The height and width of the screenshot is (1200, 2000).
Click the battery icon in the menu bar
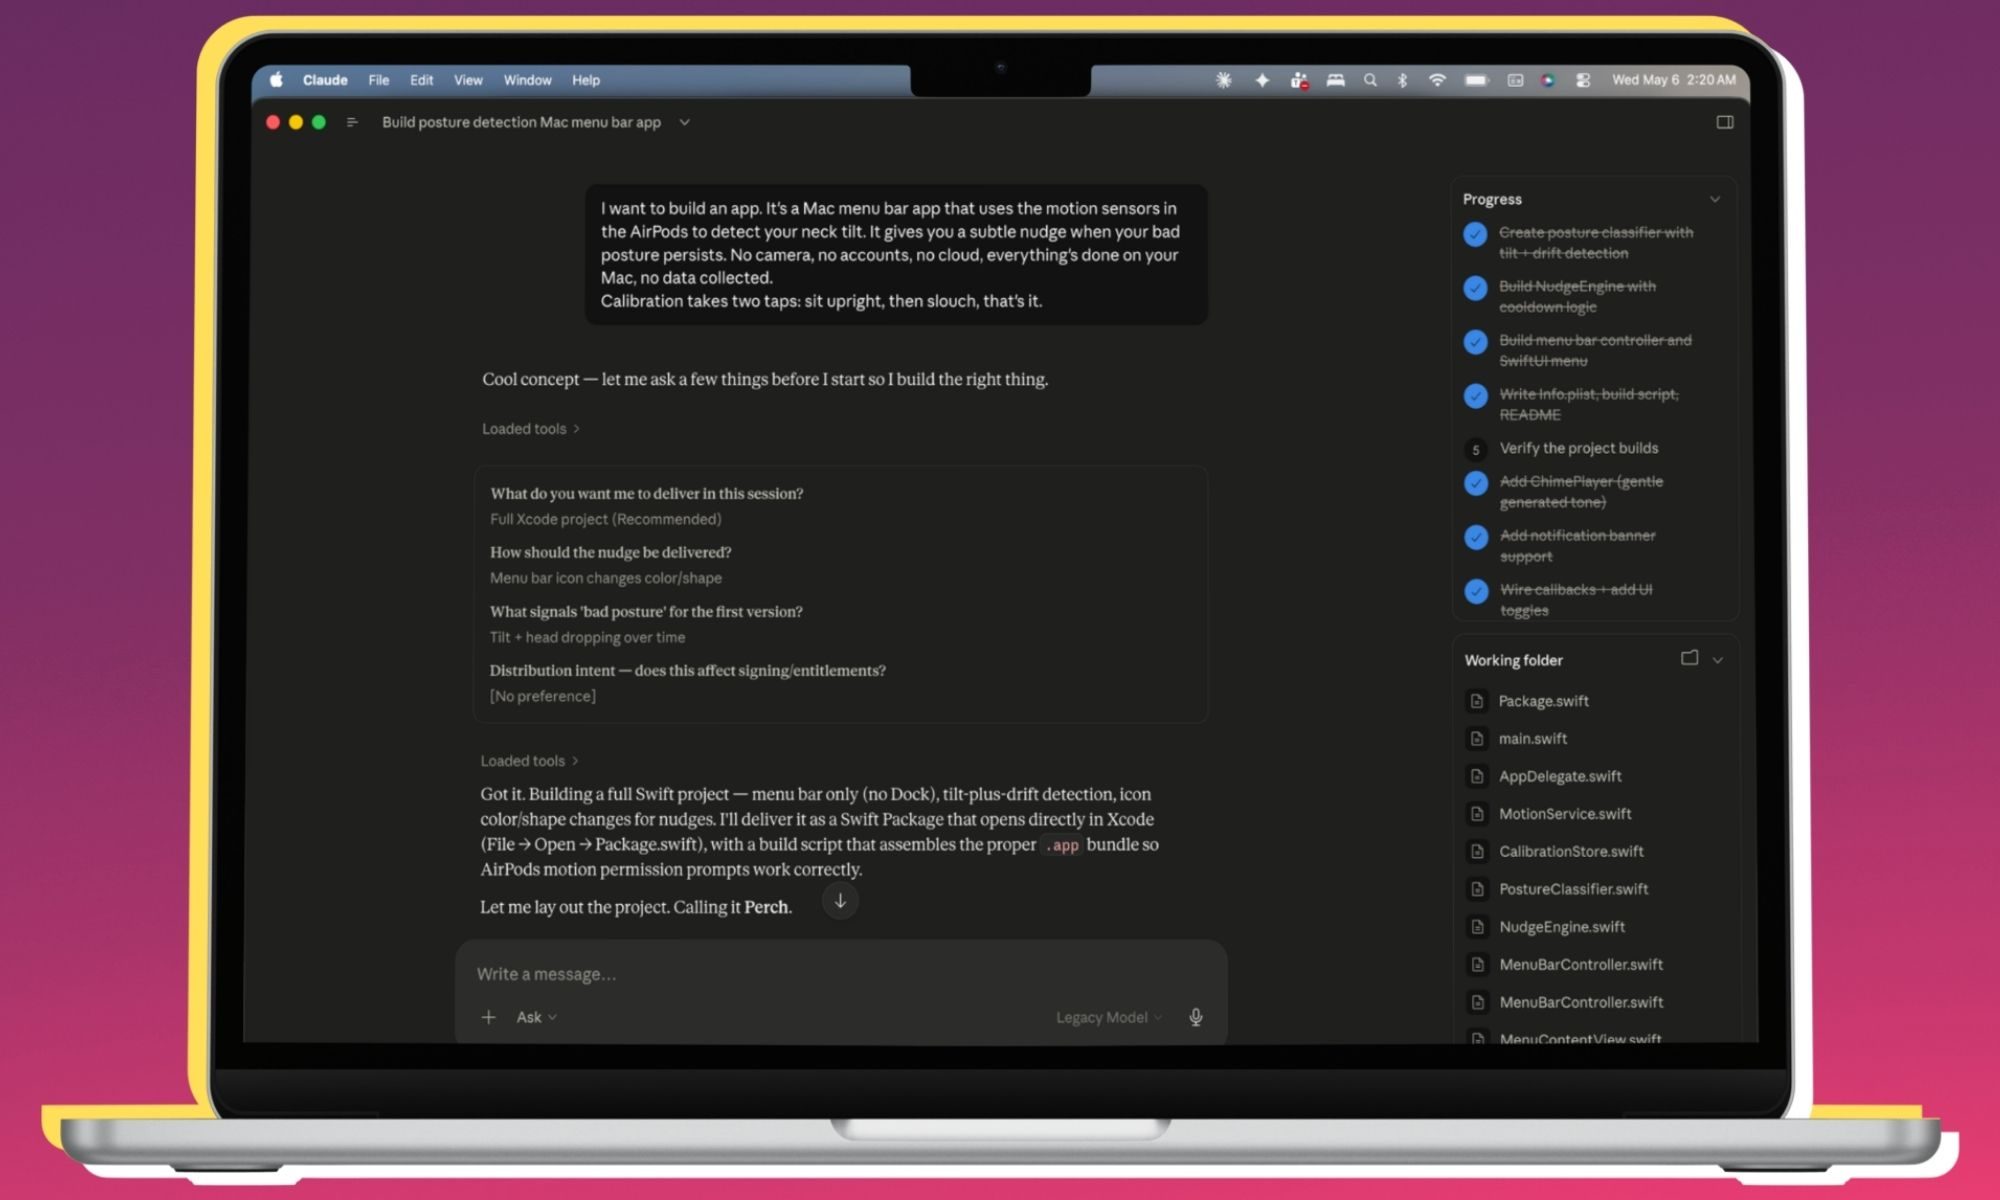click(1476, 80)
